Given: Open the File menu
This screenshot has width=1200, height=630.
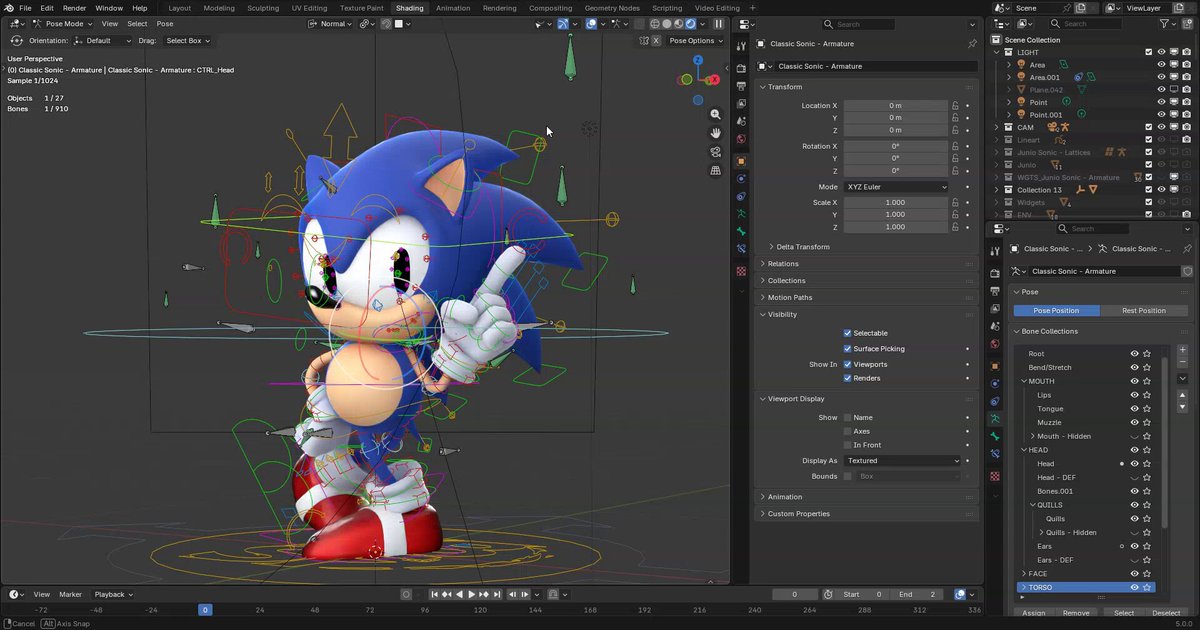Looking at the screenshot, I should point(25,8).
